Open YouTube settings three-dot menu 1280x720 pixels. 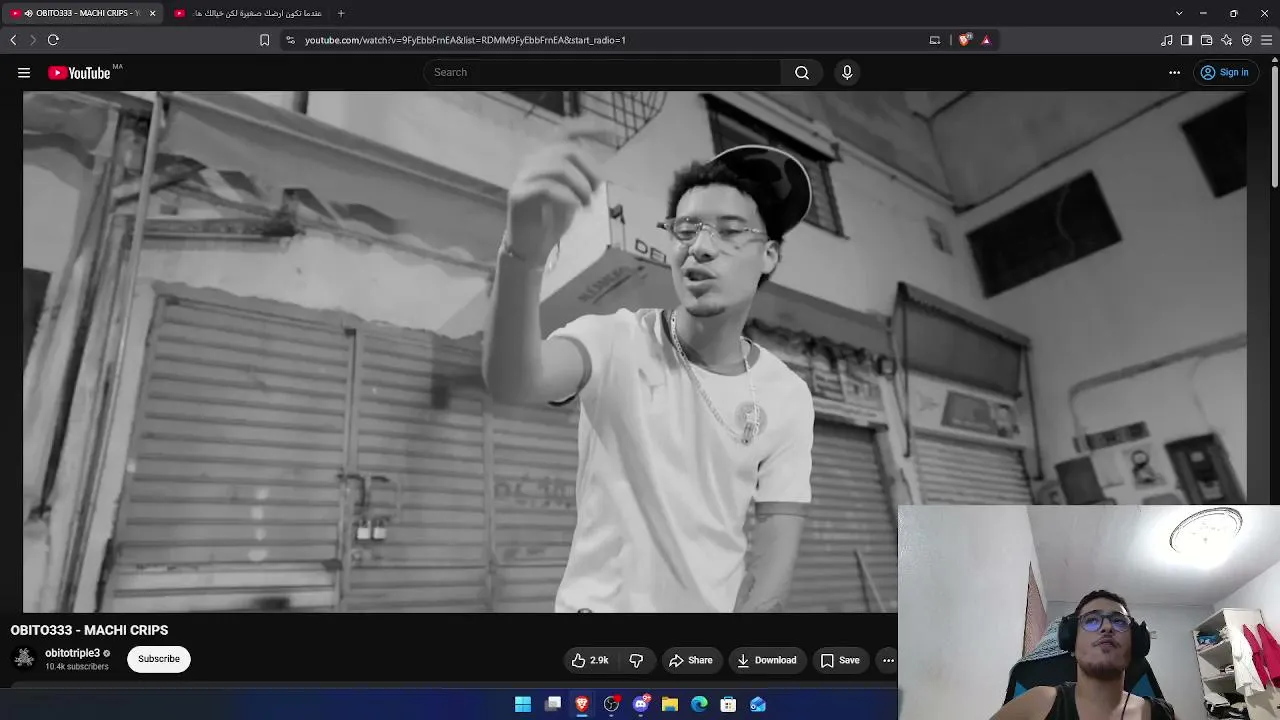[x=1175, y=72]
